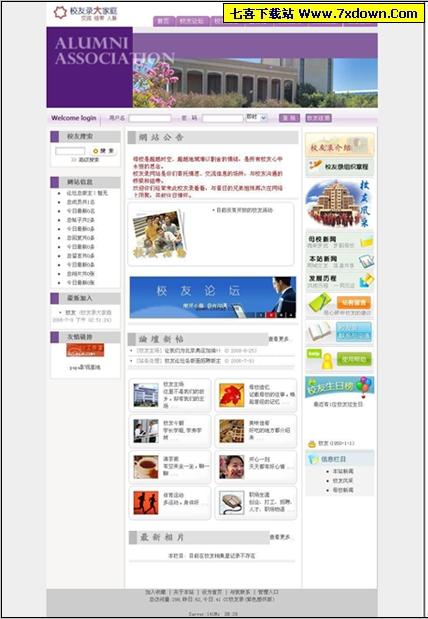
Task: Open the 校友录介绍 introduction banner
Action: click(340, 146)
